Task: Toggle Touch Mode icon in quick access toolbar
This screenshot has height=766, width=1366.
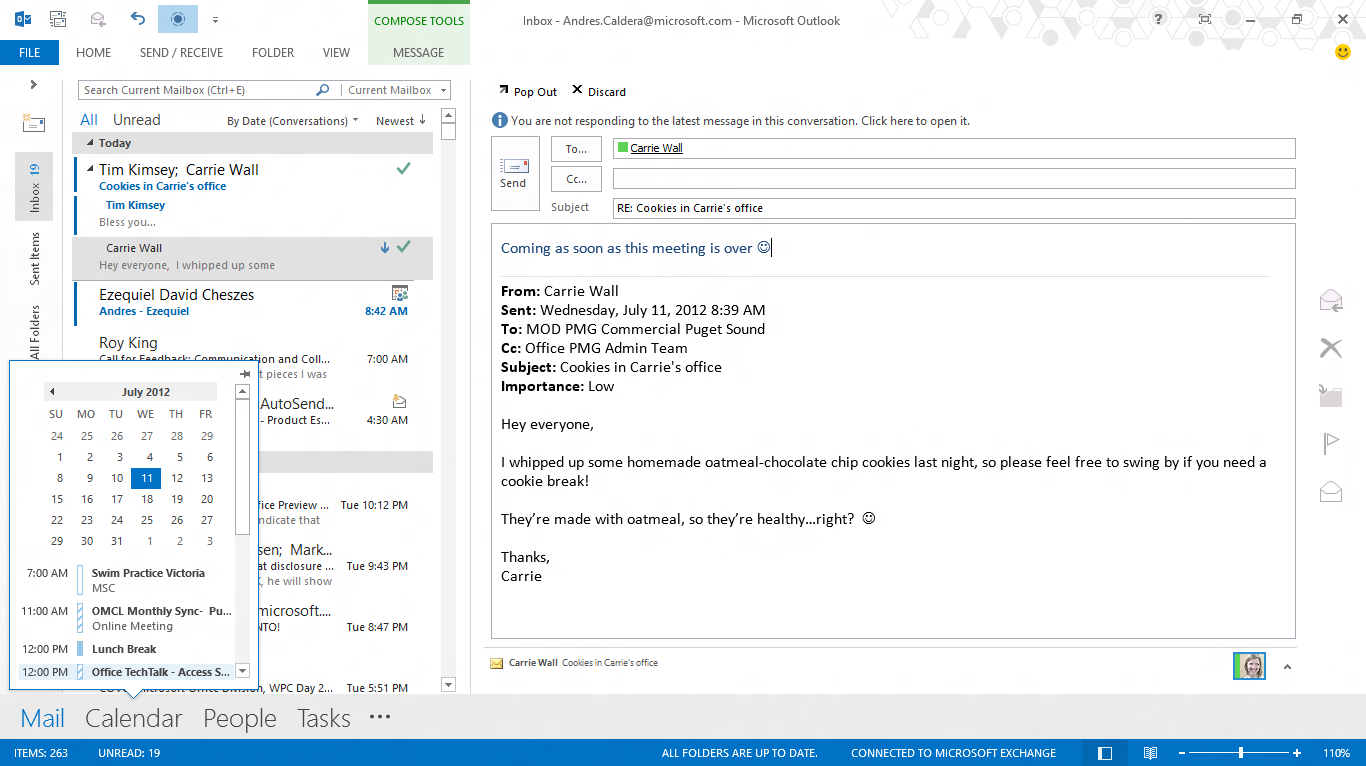Action: coord(178,19)
